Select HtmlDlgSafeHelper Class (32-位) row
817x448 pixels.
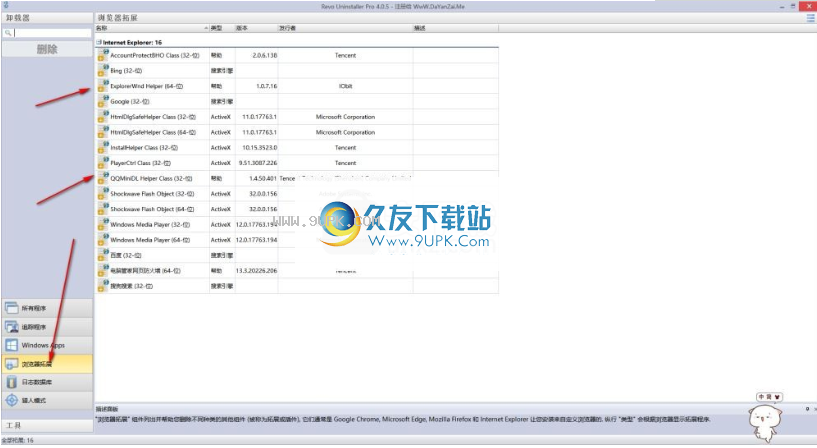click(297, 117)
